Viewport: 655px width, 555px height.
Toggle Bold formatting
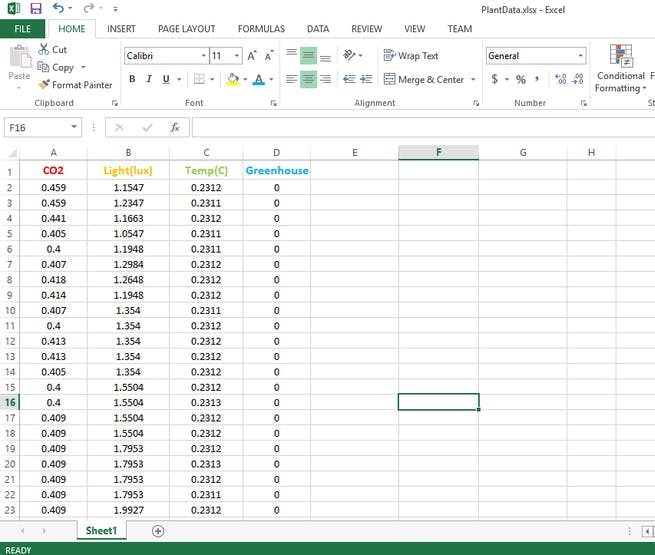point(132,79)
